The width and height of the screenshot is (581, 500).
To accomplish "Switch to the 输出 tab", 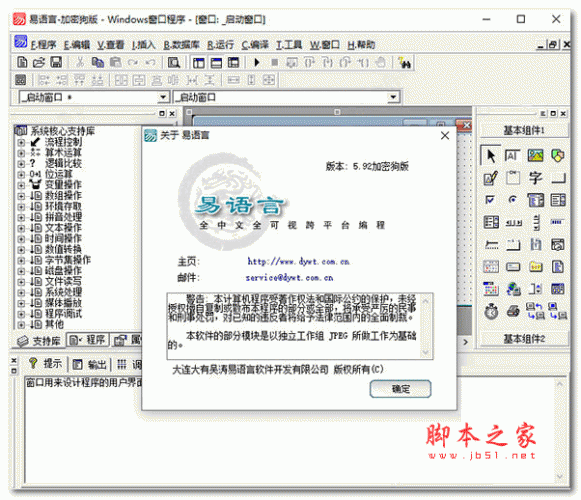I will 90,364.
